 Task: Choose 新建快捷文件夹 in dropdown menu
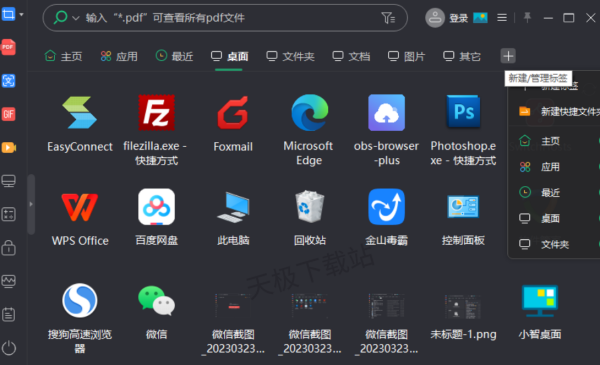559,111
